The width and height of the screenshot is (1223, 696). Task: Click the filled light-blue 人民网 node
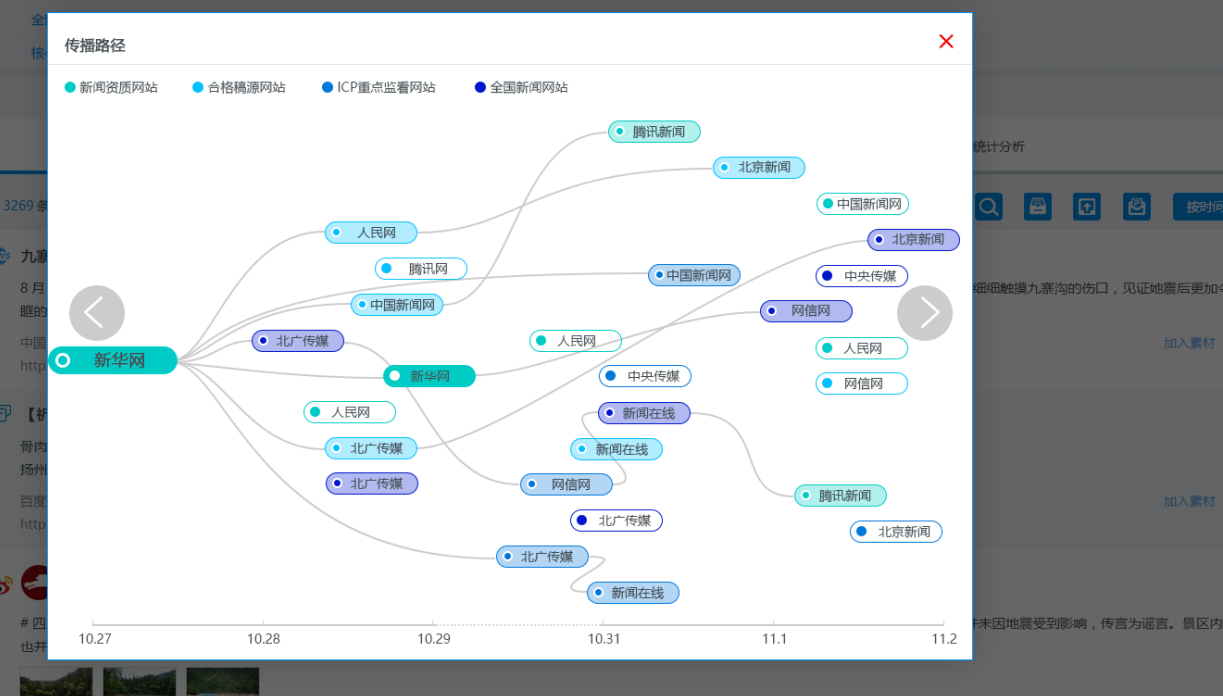(x=371, y=233)
